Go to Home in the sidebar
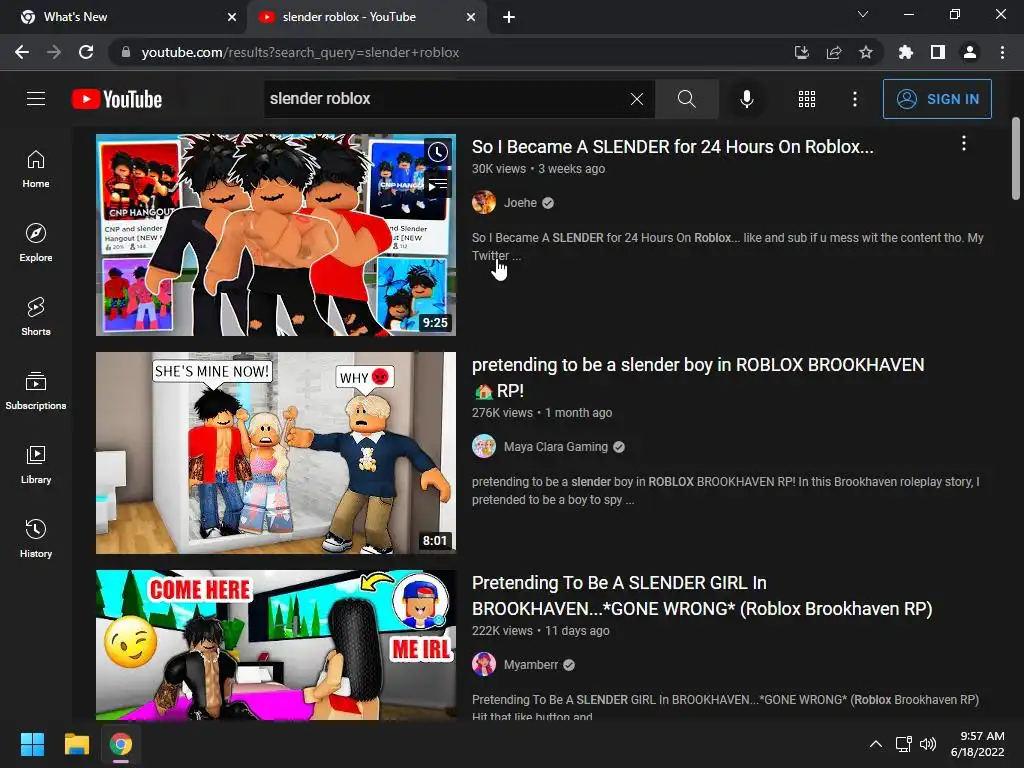 point(36,169)
